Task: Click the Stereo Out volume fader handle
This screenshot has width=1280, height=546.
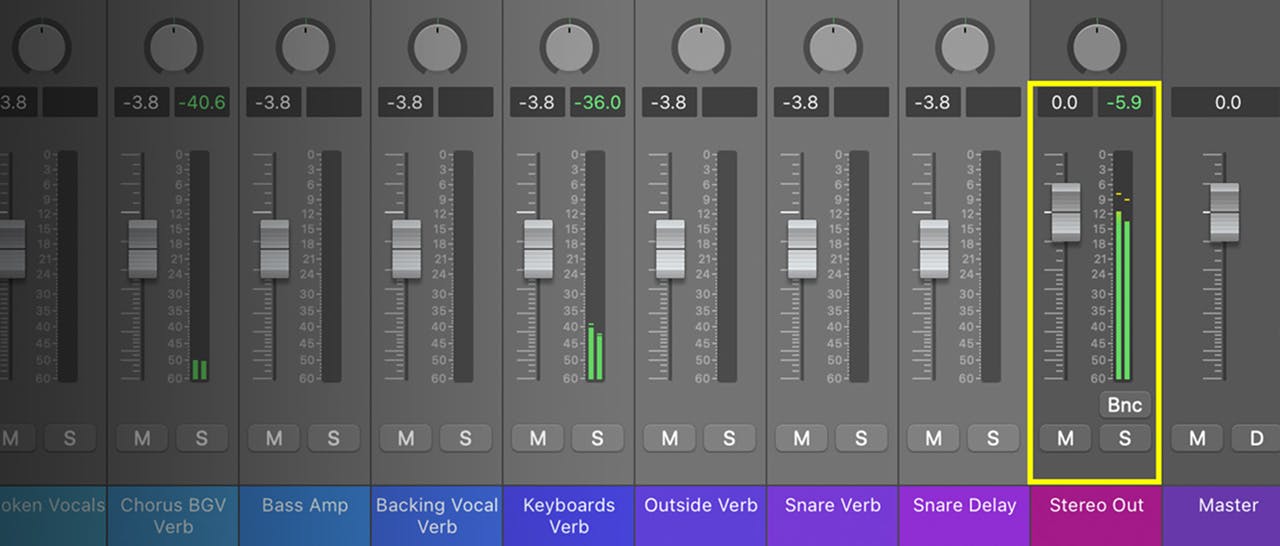Action: 1065,212
